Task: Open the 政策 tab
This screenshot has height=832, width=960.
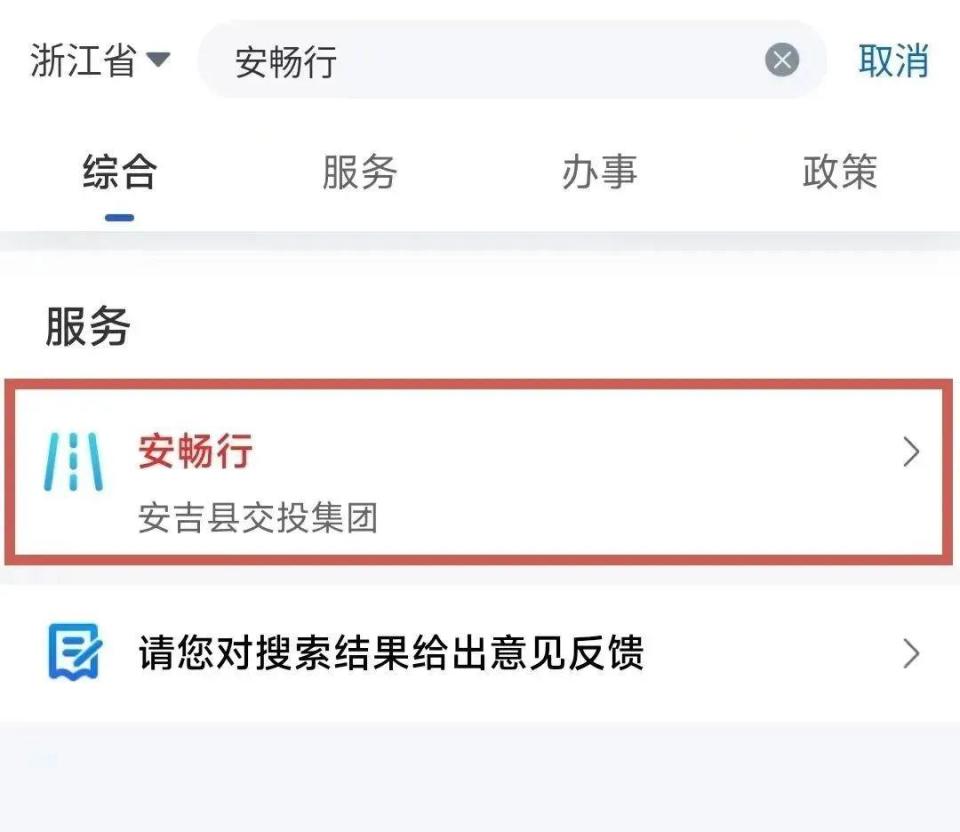Action: point(841,172)
